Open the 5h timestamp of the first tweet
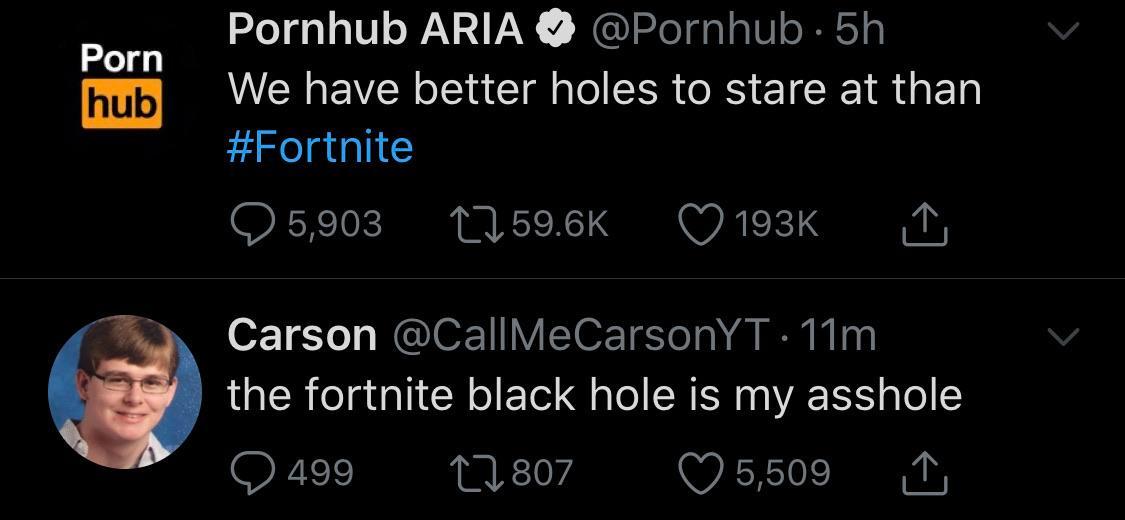Image resolution: width=1125 pixels, height=520 pixels. (860, 31)
